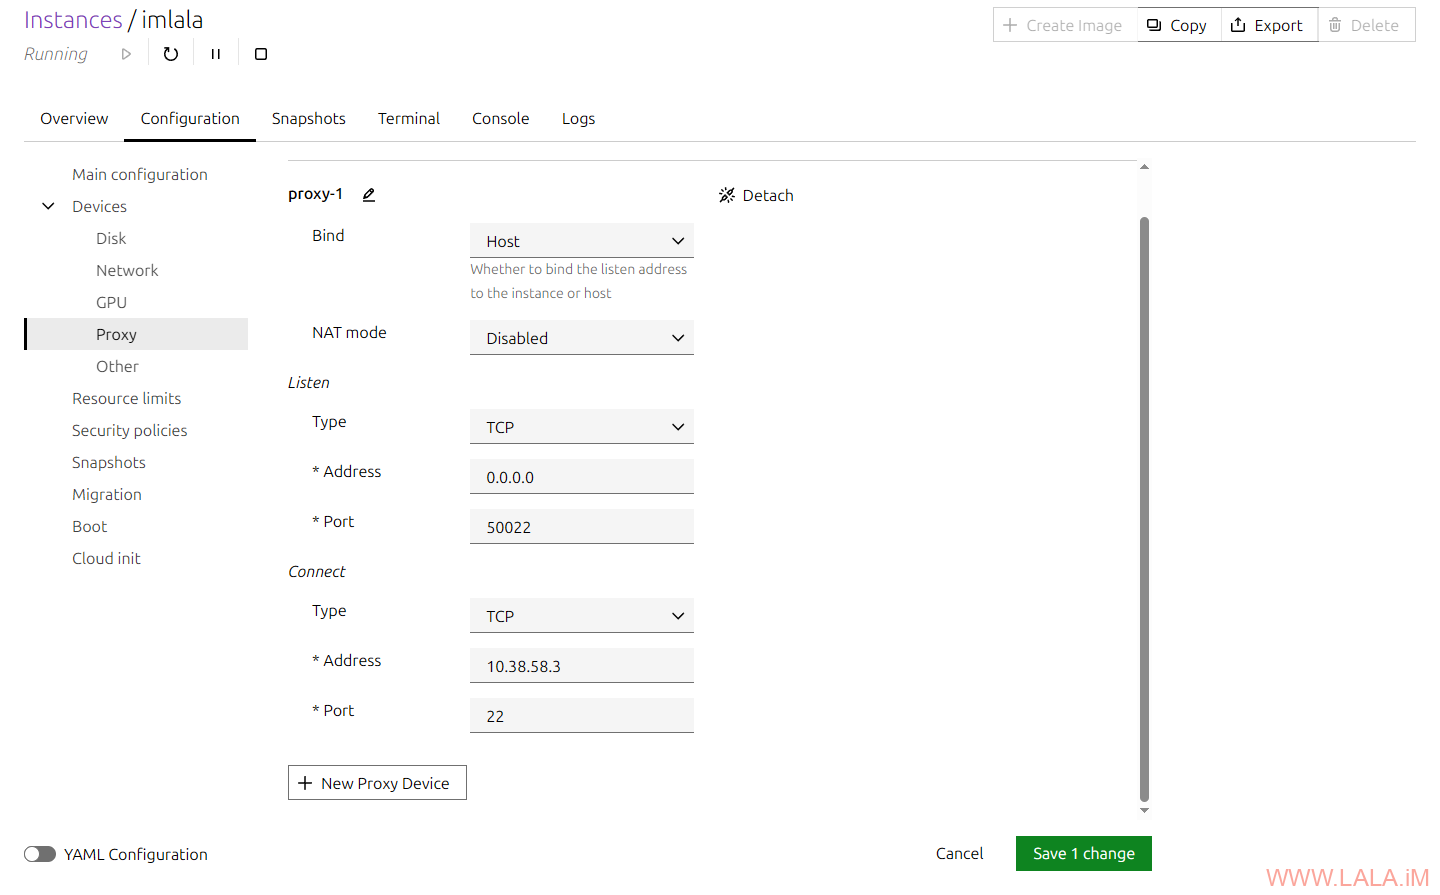Click the start instance play icon

click(126, 54)
